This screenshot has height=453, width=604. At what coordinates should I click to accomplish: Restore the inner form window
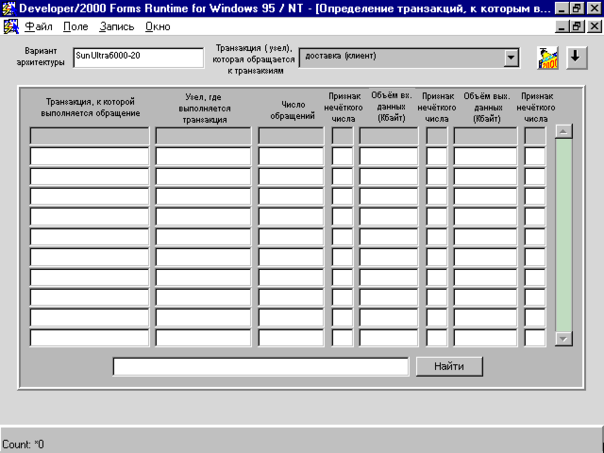[x=577, y=26]
